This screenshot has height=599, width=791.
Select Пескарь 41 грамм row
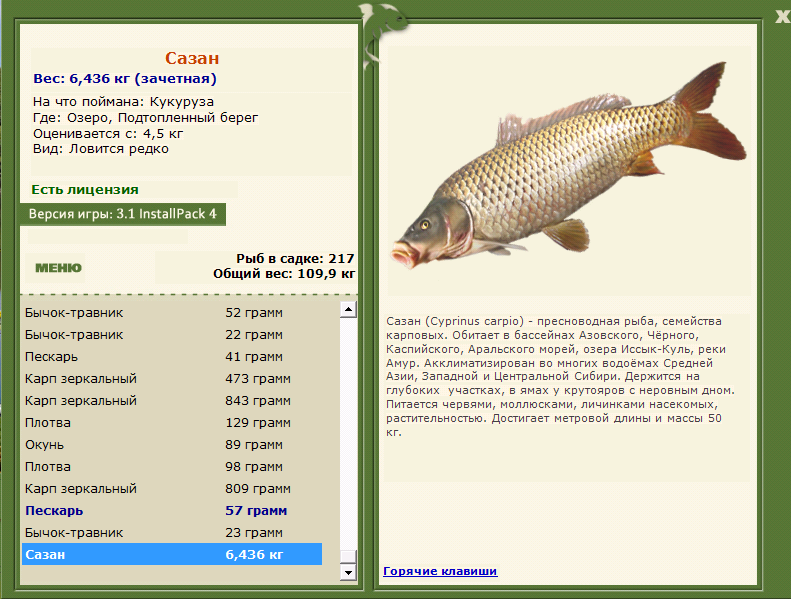click(172, 357)
